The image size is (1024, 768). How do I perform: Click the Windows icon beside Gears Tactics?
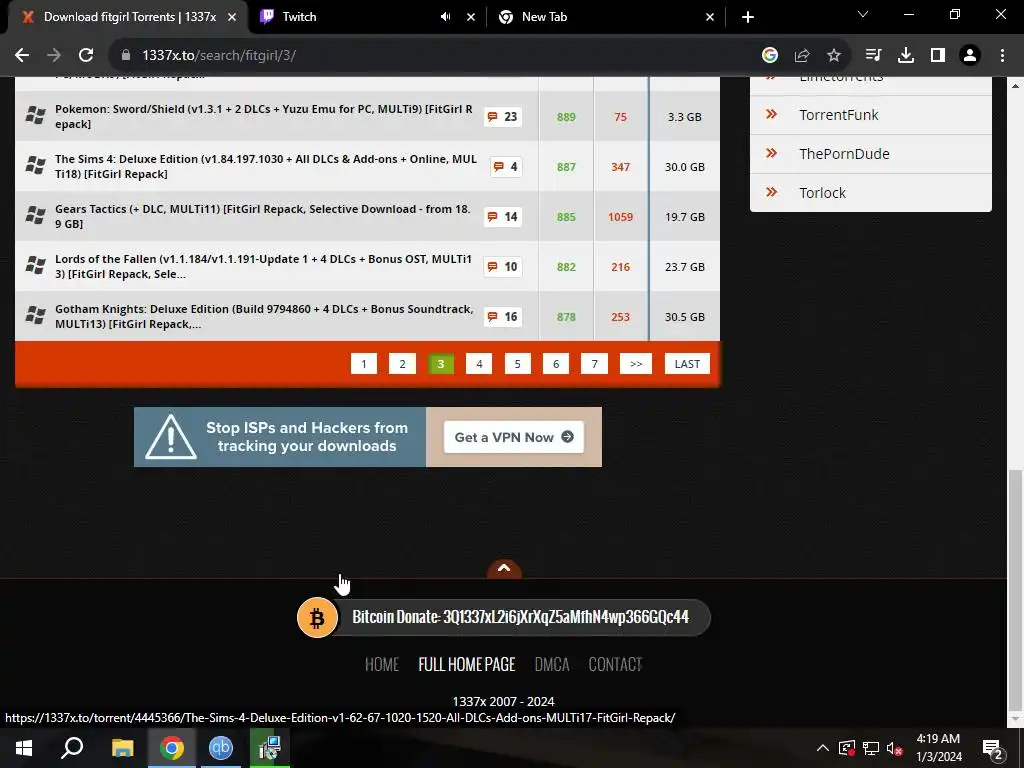click(35, 215)
